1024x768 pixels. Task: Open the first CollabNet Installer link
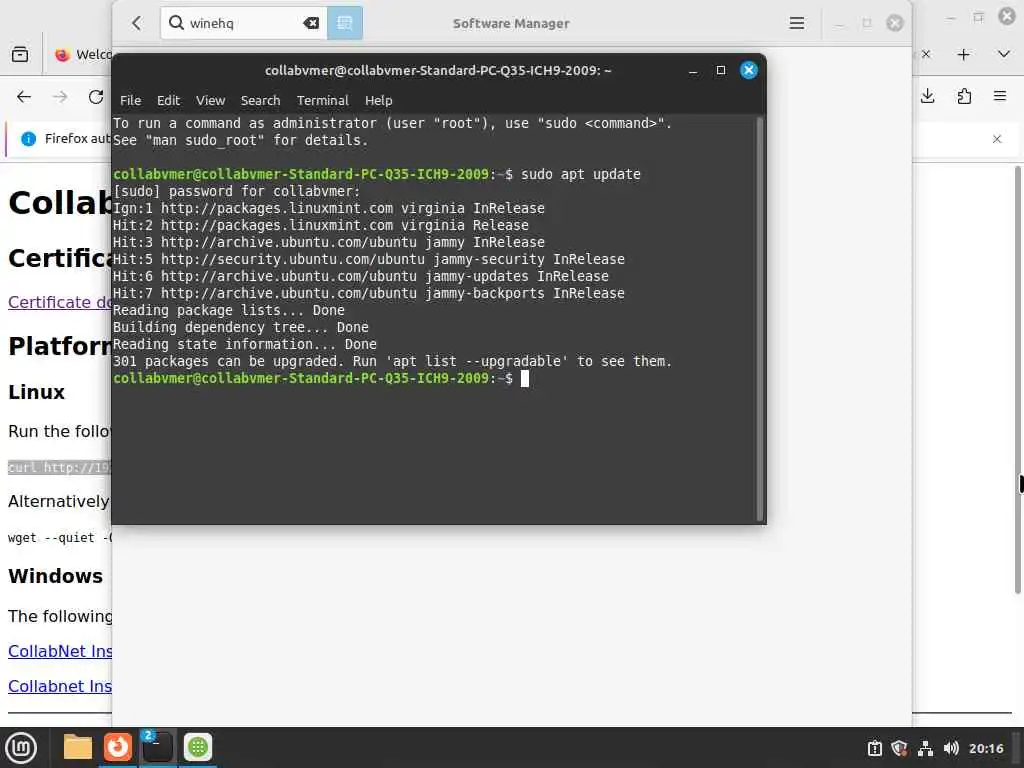click(x=59, y=651)
